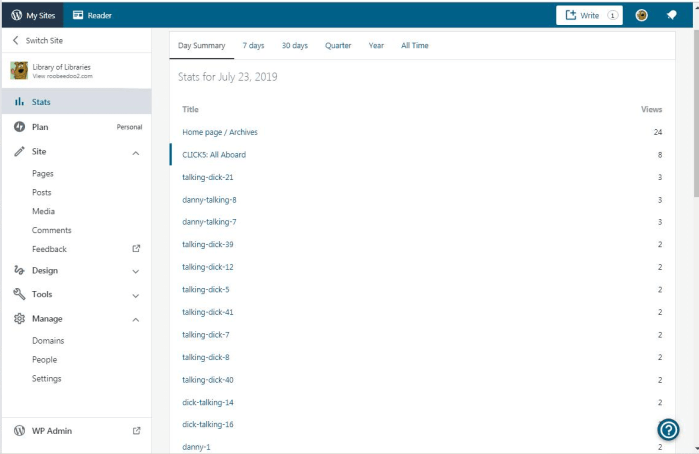Image resolution: width=699 pixels, height=454 pixels.
Task: Select the Day Summary tab
Action: [201, 45]
